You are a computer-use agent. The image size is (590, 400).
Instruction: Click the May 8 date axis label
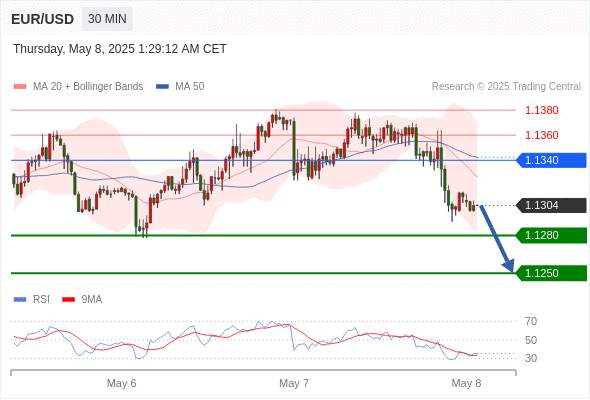[466, 383]
